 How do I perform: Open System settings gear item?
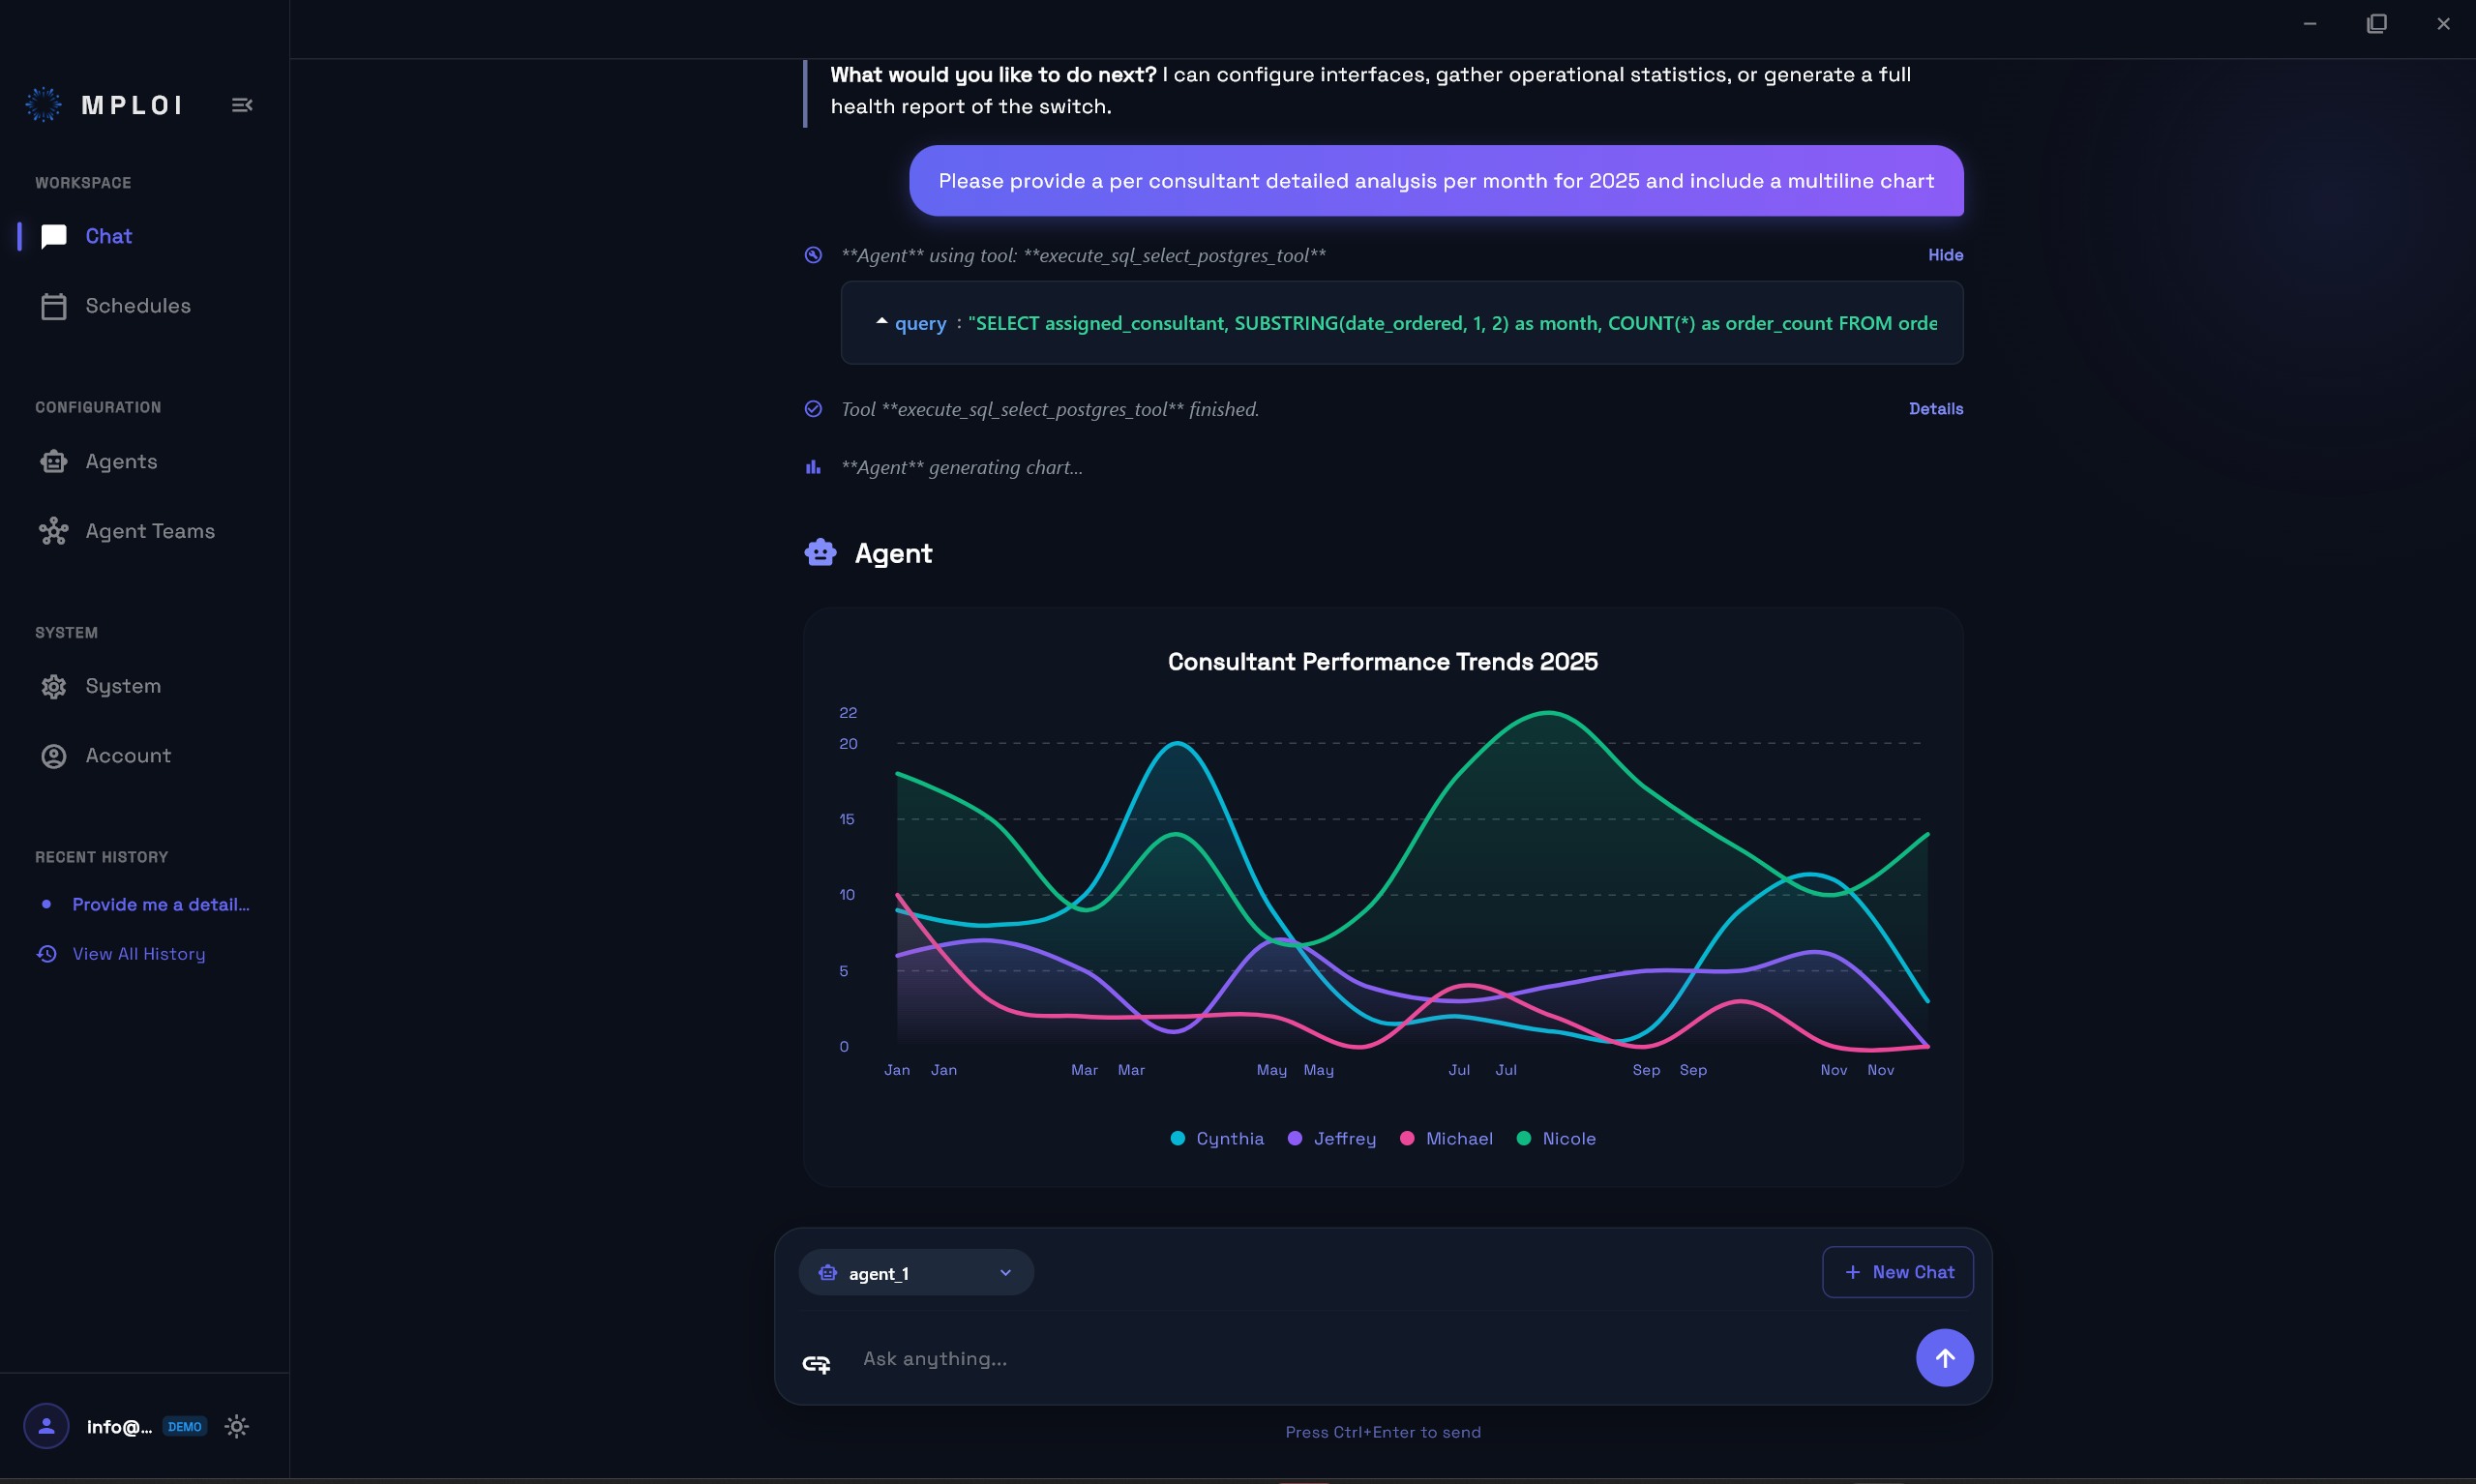point(122,686)
